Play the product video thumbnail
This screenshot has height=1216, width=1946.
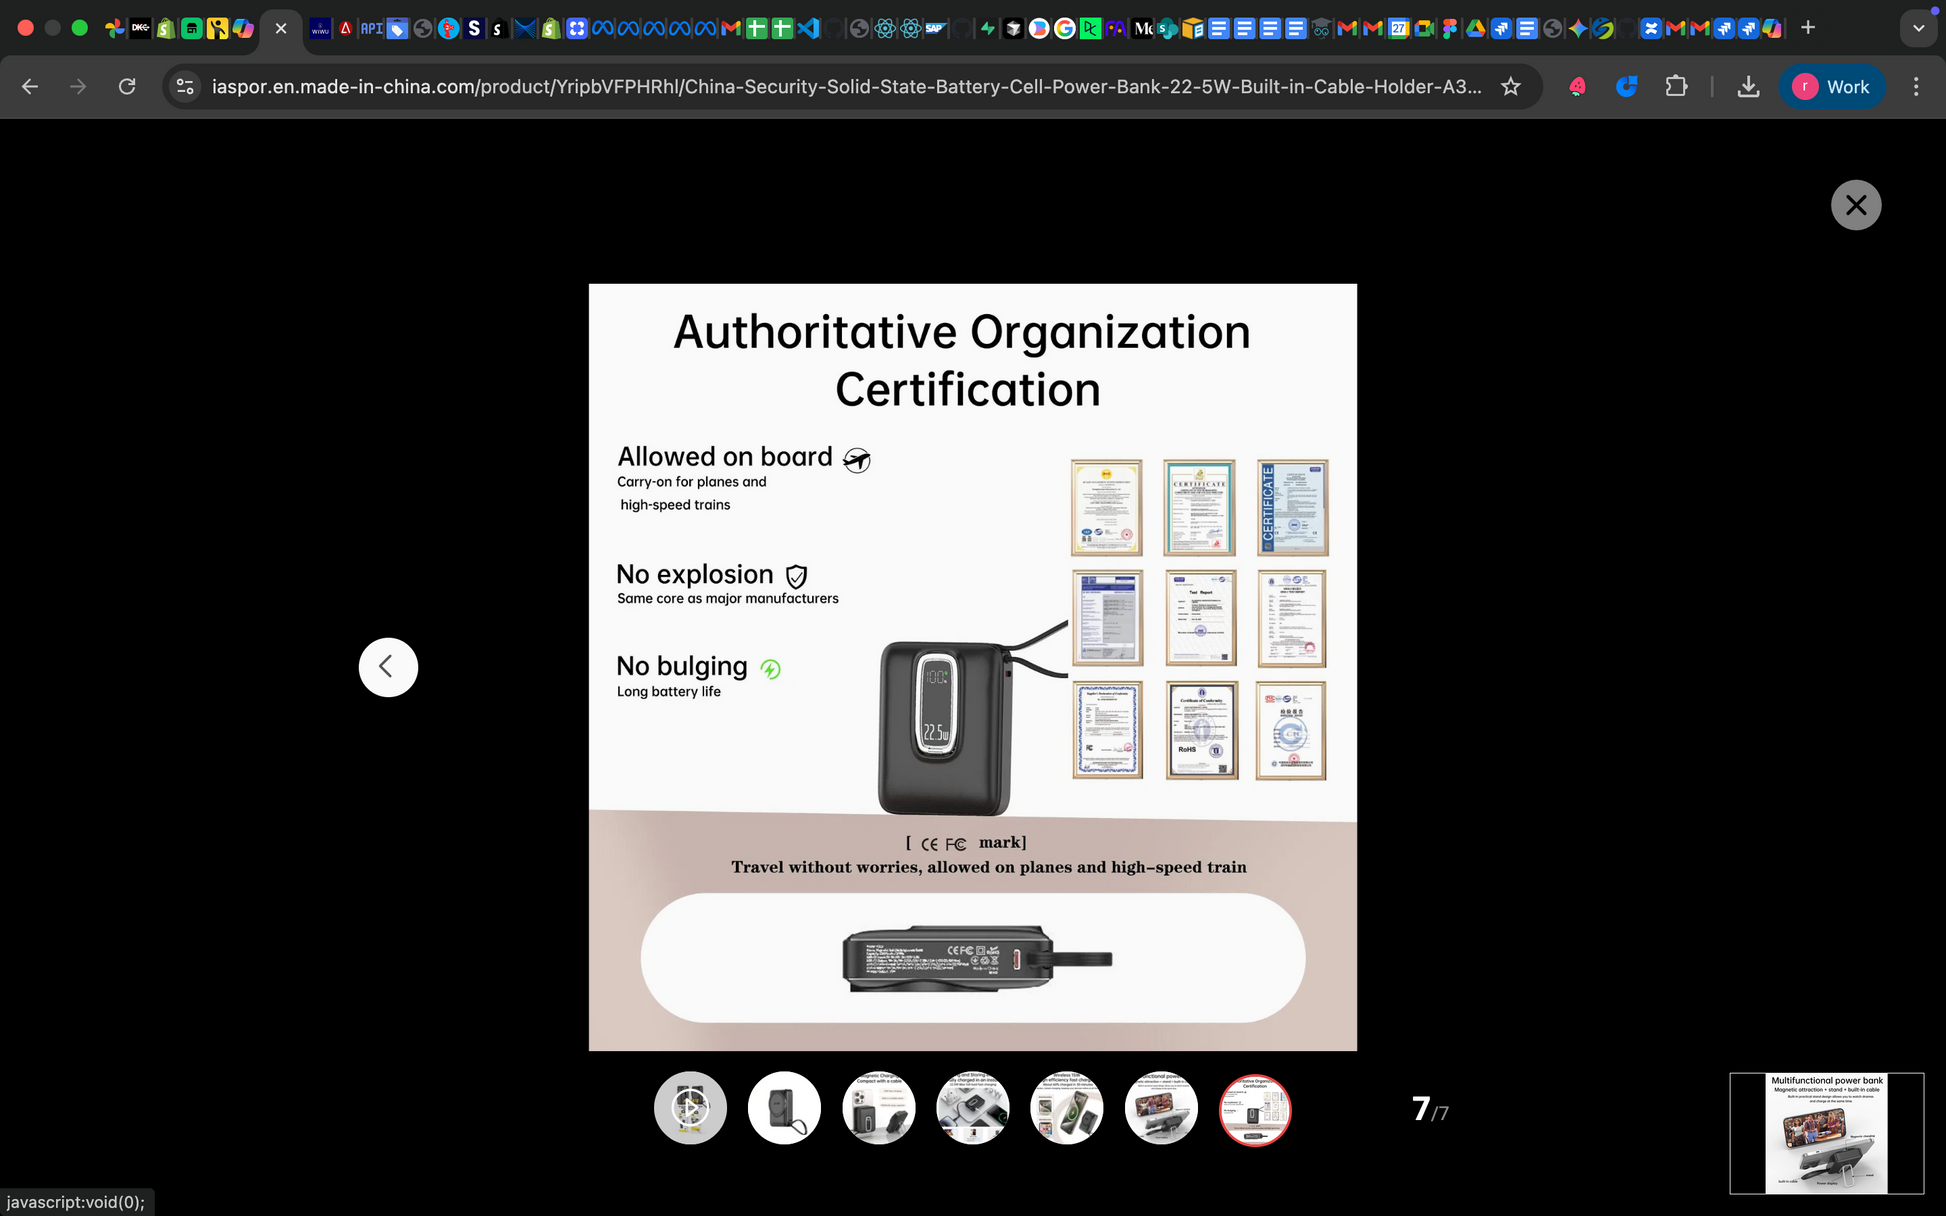(x=690, y=1108)
